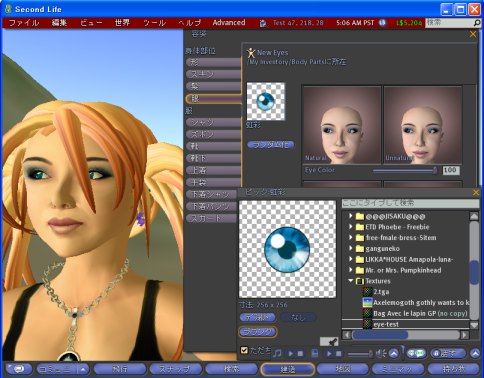Select the スキン body part tab

click(x=213, y=74)
